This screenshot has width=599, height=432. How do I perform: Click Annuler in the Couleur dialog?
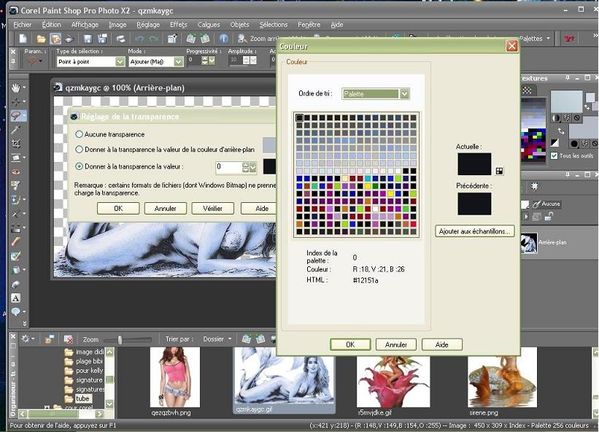coord(396,345)
